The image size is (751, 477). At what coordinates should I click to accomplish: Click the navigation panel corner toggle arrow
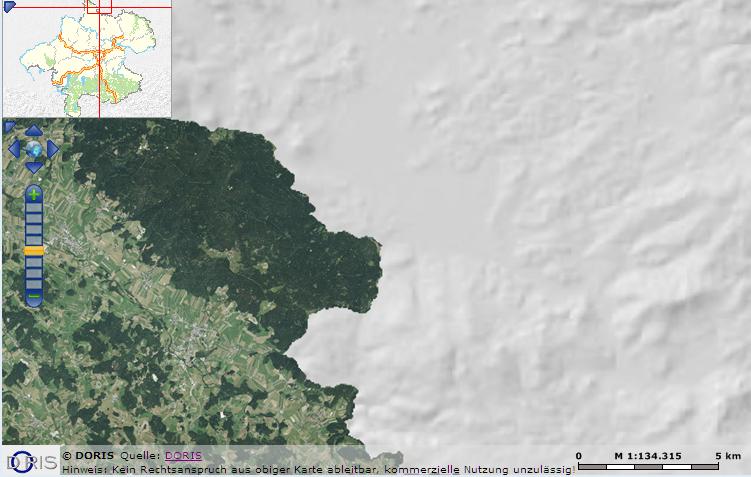(8, 126)
